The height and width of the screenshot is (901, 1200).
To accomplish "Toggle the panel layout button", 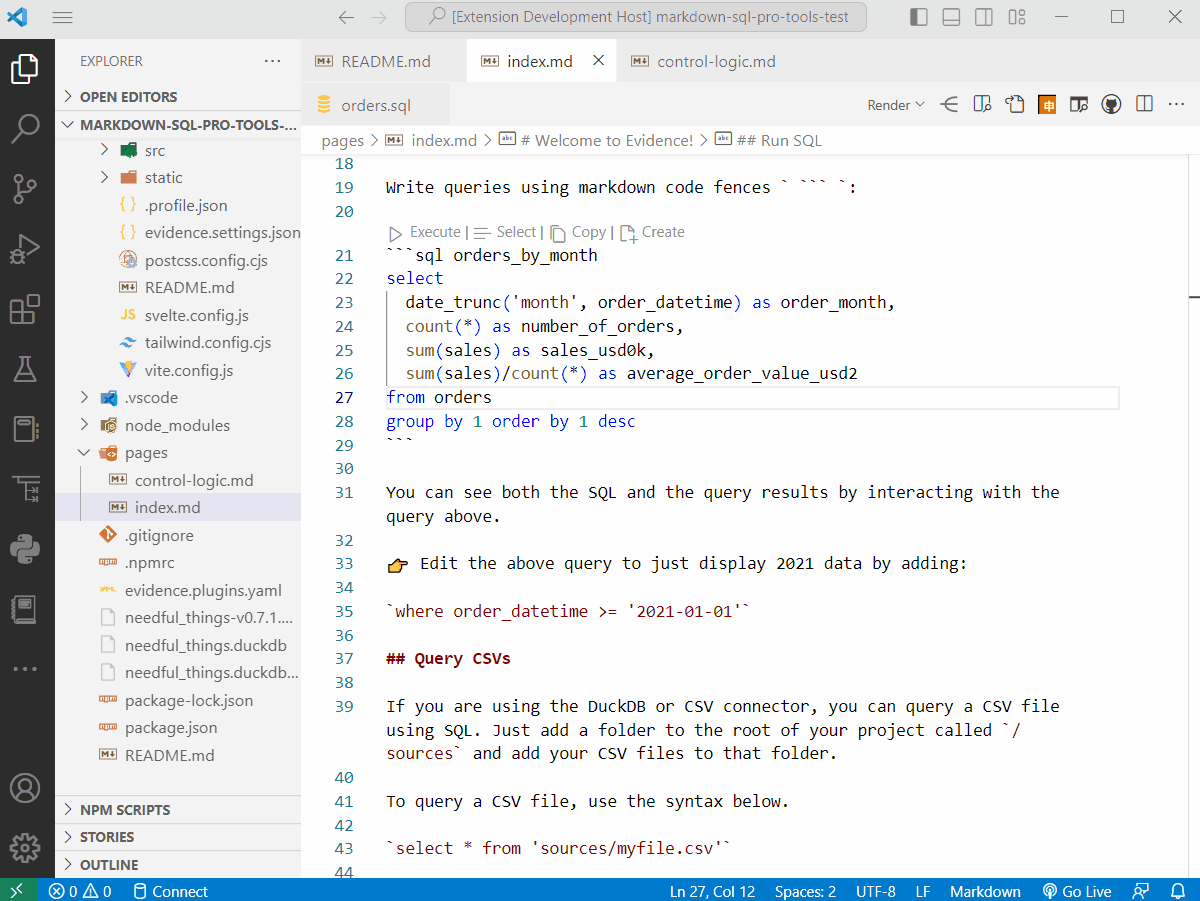I will (x=951, y=17).
